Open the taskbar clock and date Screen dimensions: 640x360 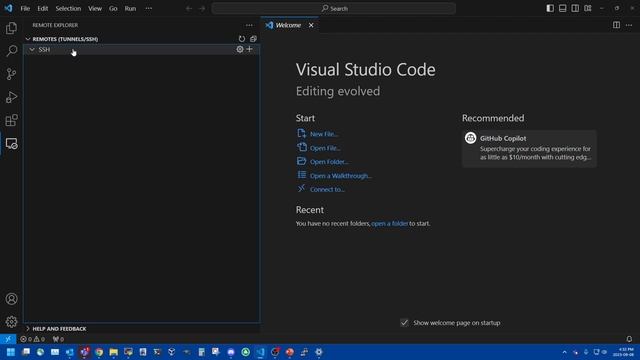pyautogui.click(x=624, y=352)
